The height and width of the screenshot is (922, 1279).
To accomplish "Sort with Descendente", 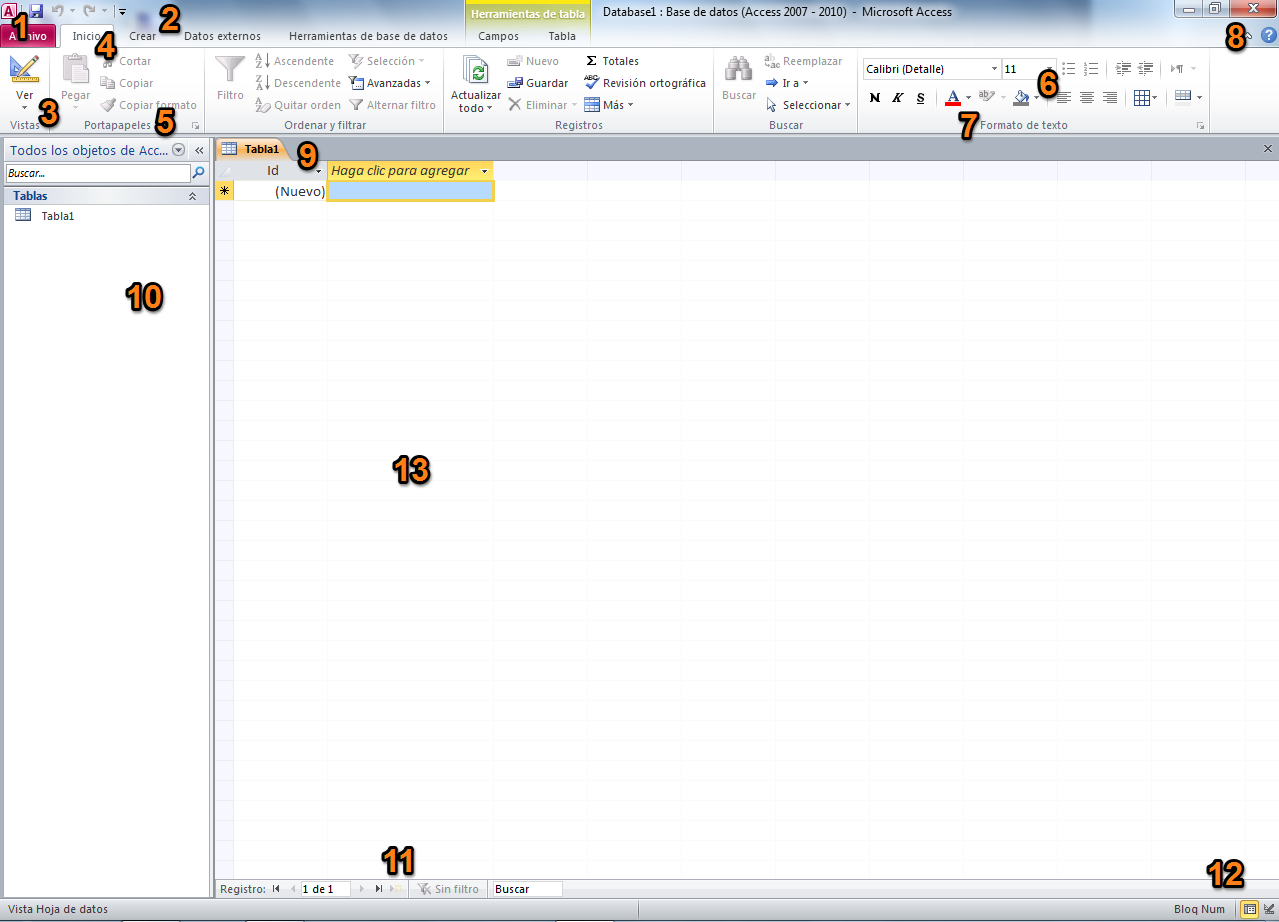I will pos(297,83).
